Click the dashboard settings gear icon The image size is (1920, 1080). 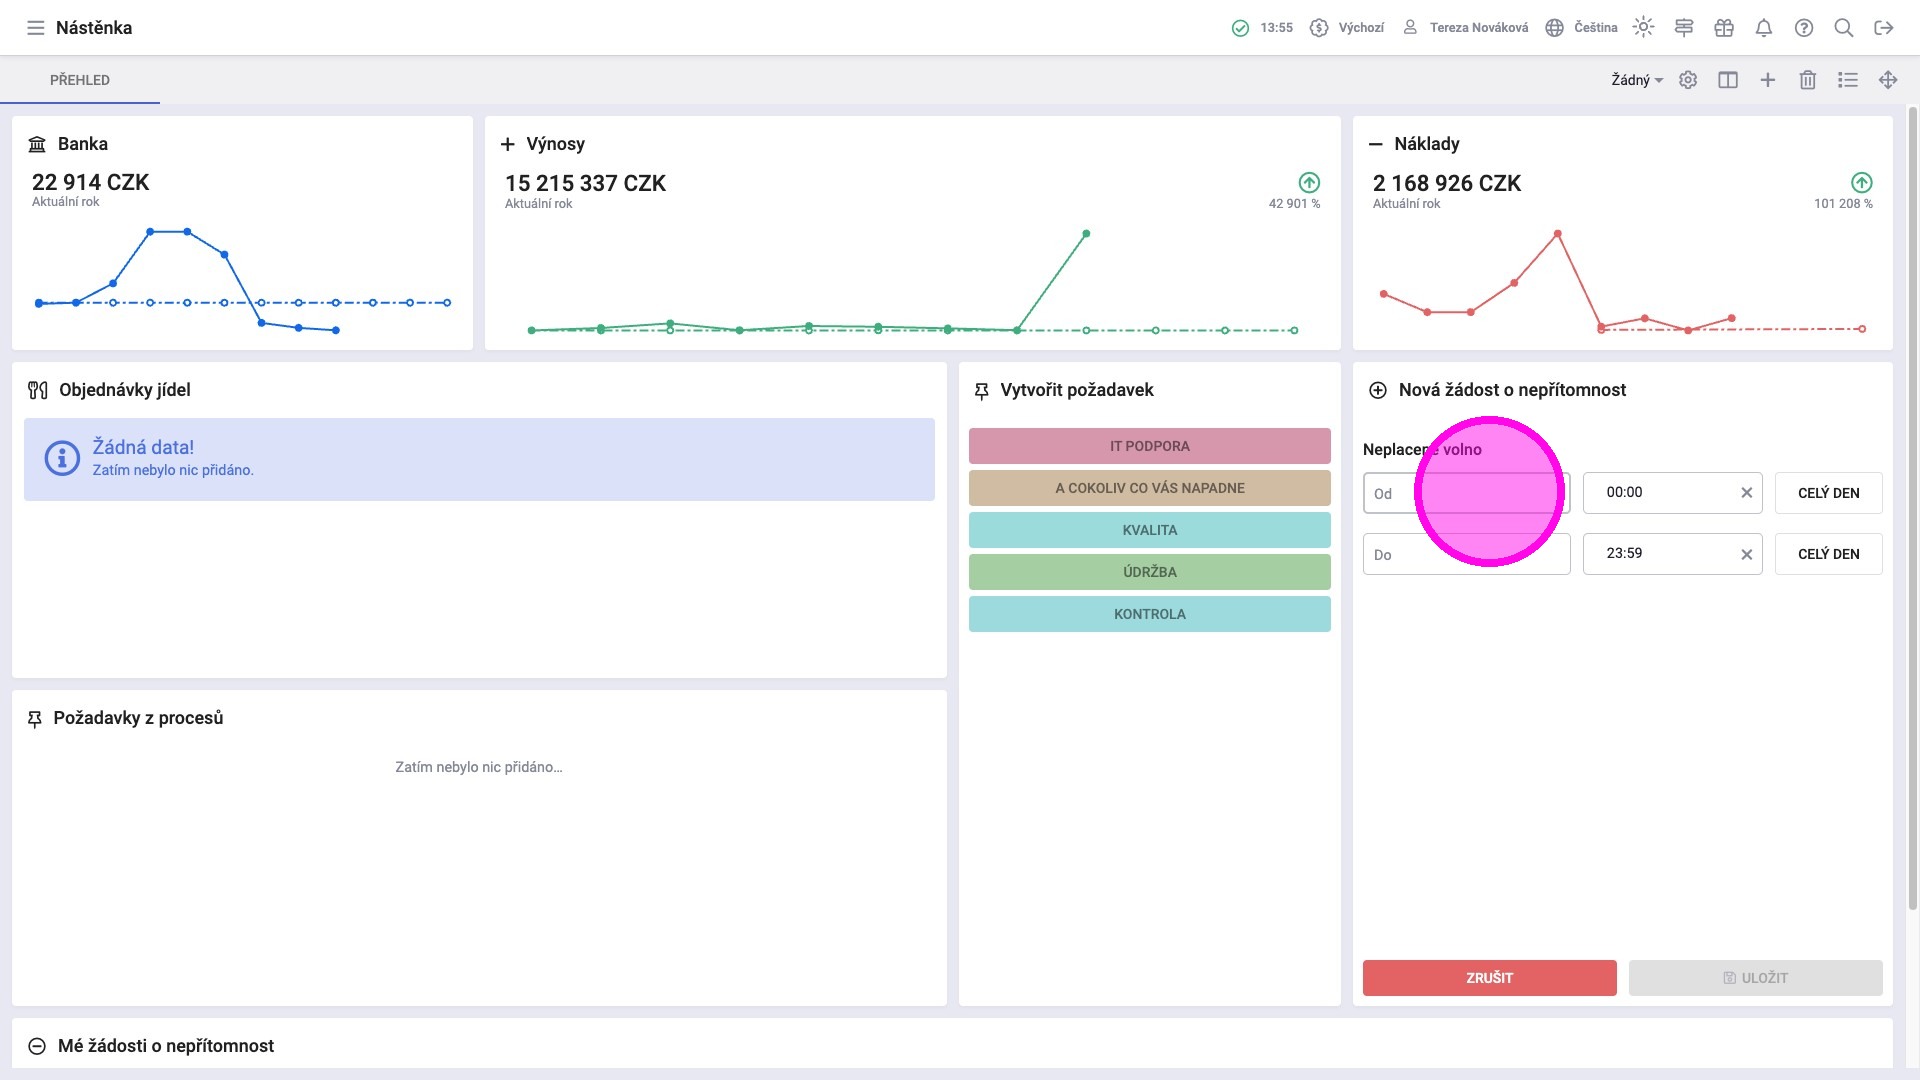(1688, 80)
